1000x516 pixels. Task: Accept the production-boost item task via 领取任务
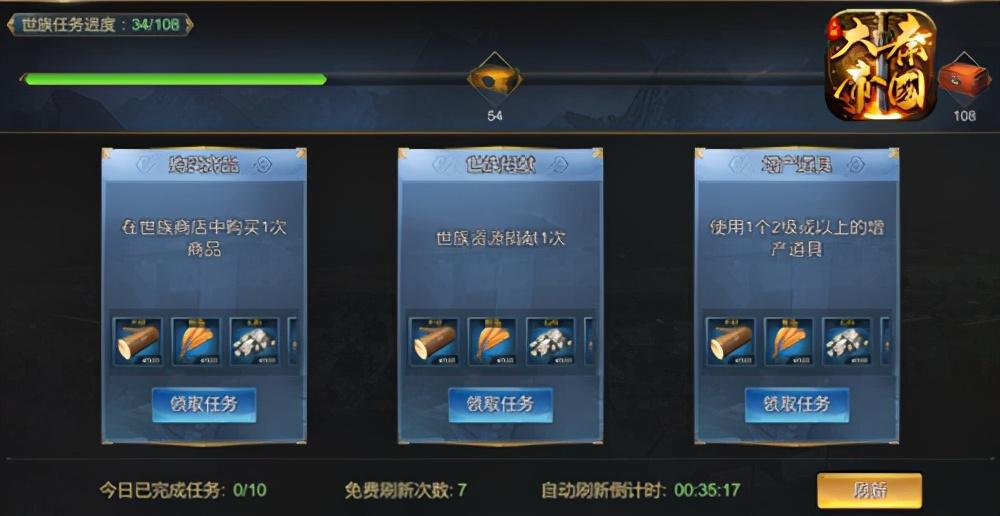[797, 404]
